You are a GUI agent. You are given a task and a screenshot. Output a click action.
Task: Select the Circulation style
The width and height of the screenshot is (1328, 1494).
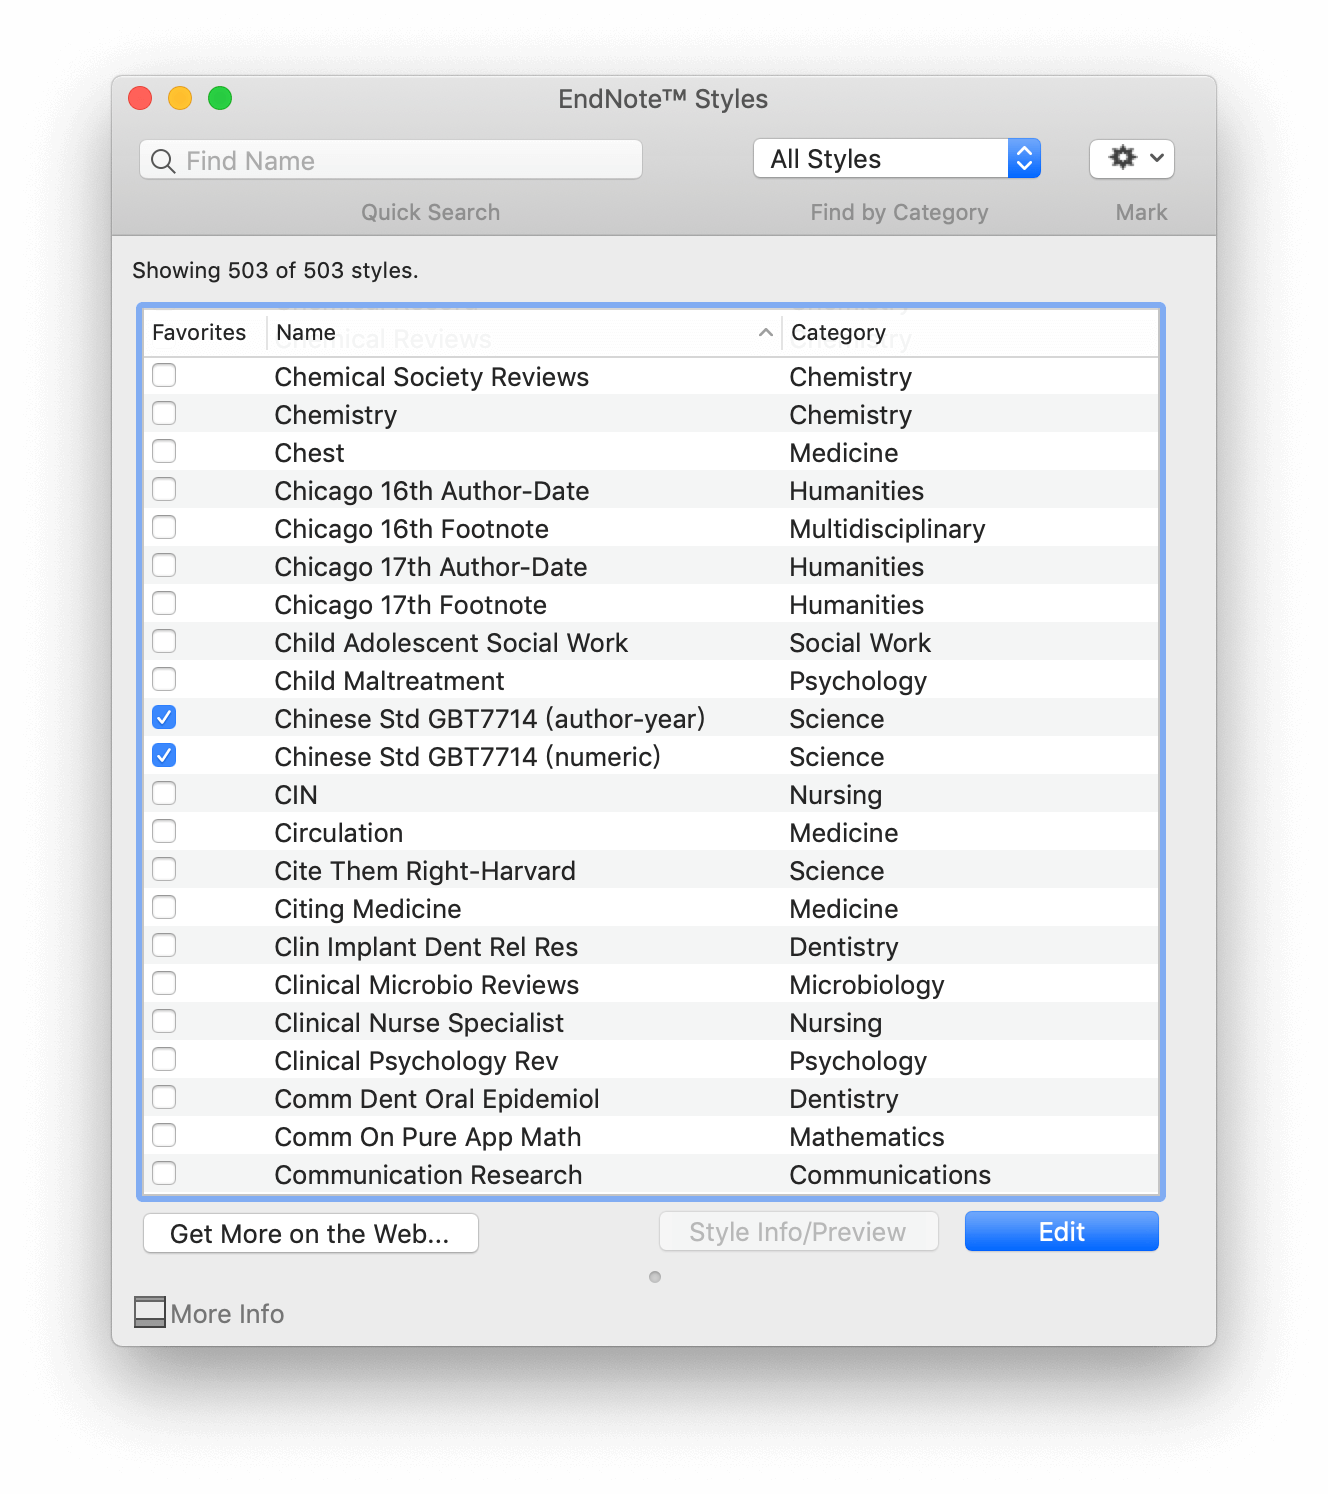(x=339, y=833)
